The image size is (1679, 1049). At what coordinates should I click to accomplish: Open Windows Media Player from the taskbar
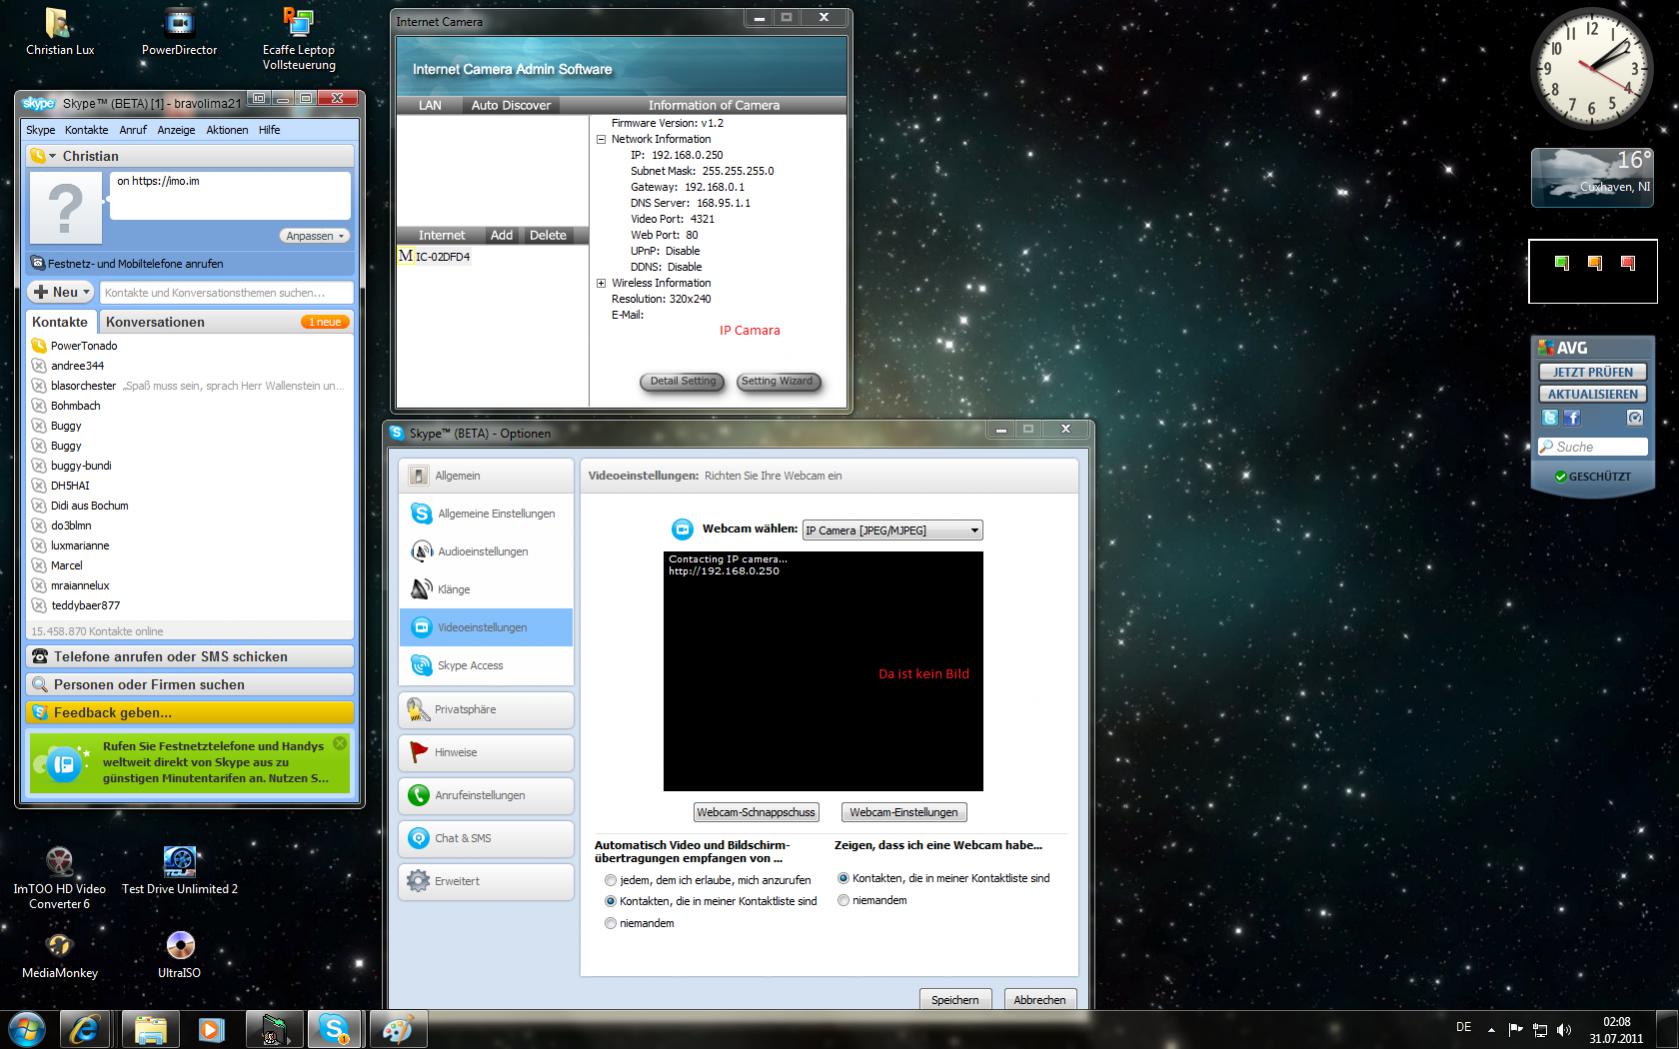click(x=211, y=1029)
